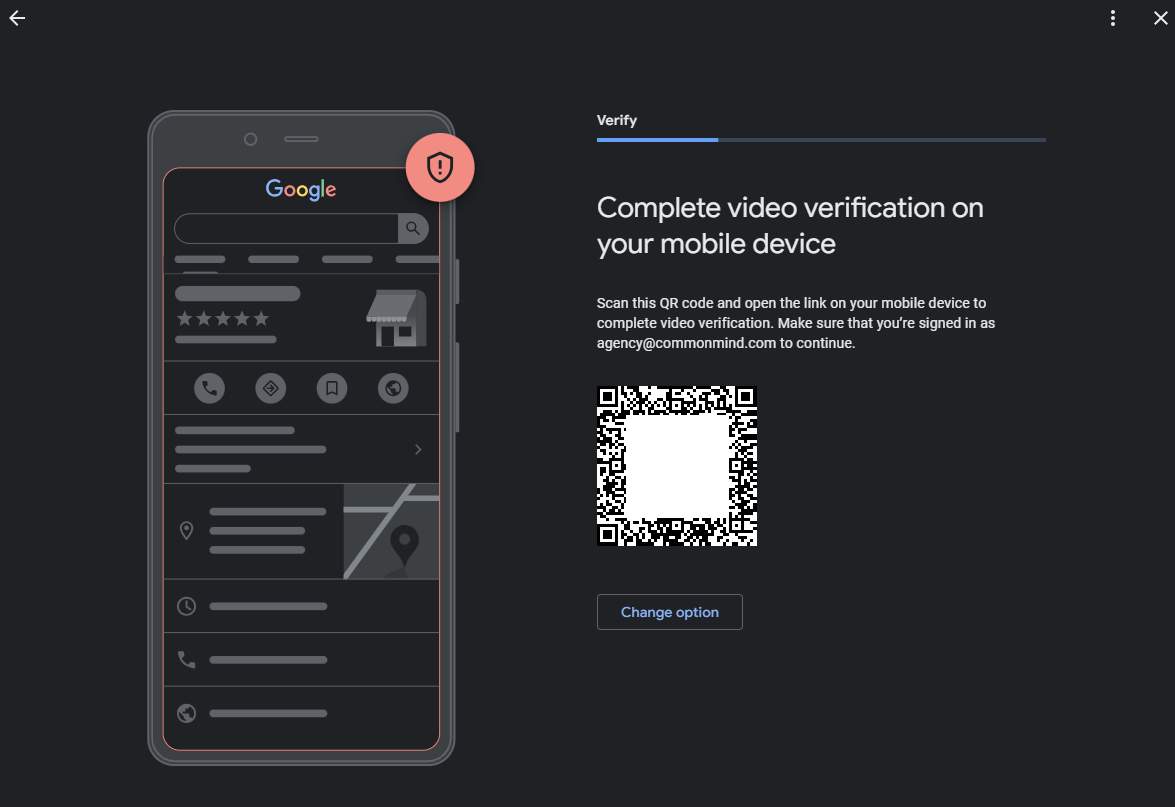Click the globe icon in bottom row
The height and width of the screenshot is (807, 1175).
(x=187, y=713)
